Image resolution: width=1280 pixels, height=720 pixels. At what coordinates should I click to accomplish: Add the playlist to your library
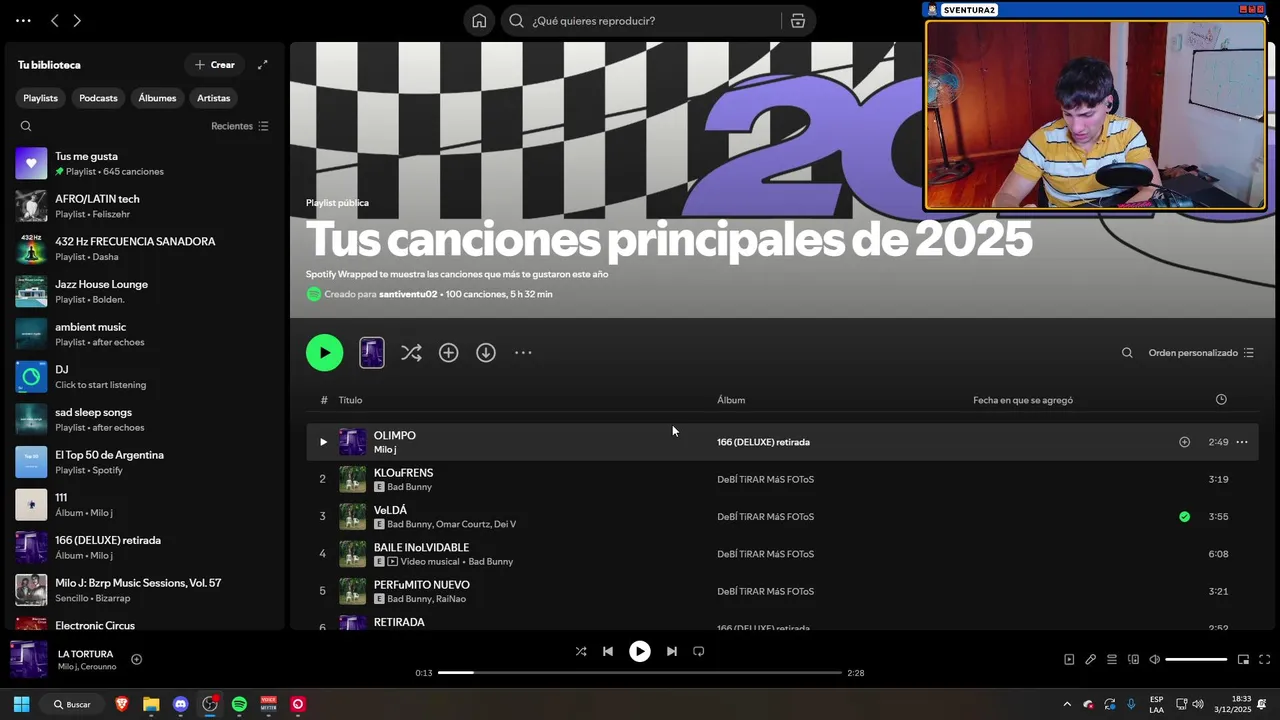click(x=448, y=353)
